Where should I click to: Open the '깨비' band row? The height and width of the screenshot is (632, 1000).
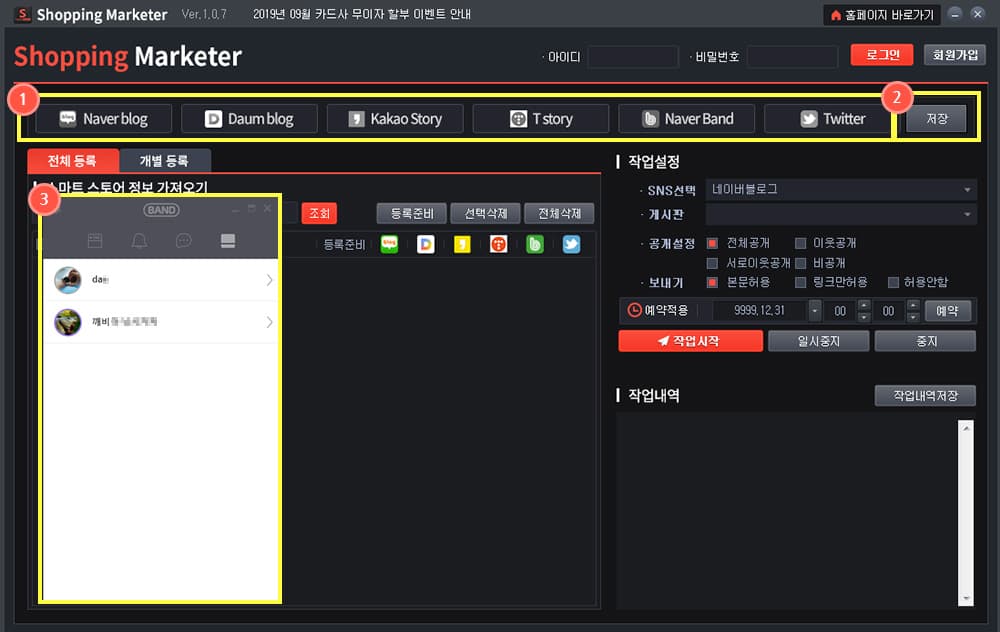coord(161,322)
